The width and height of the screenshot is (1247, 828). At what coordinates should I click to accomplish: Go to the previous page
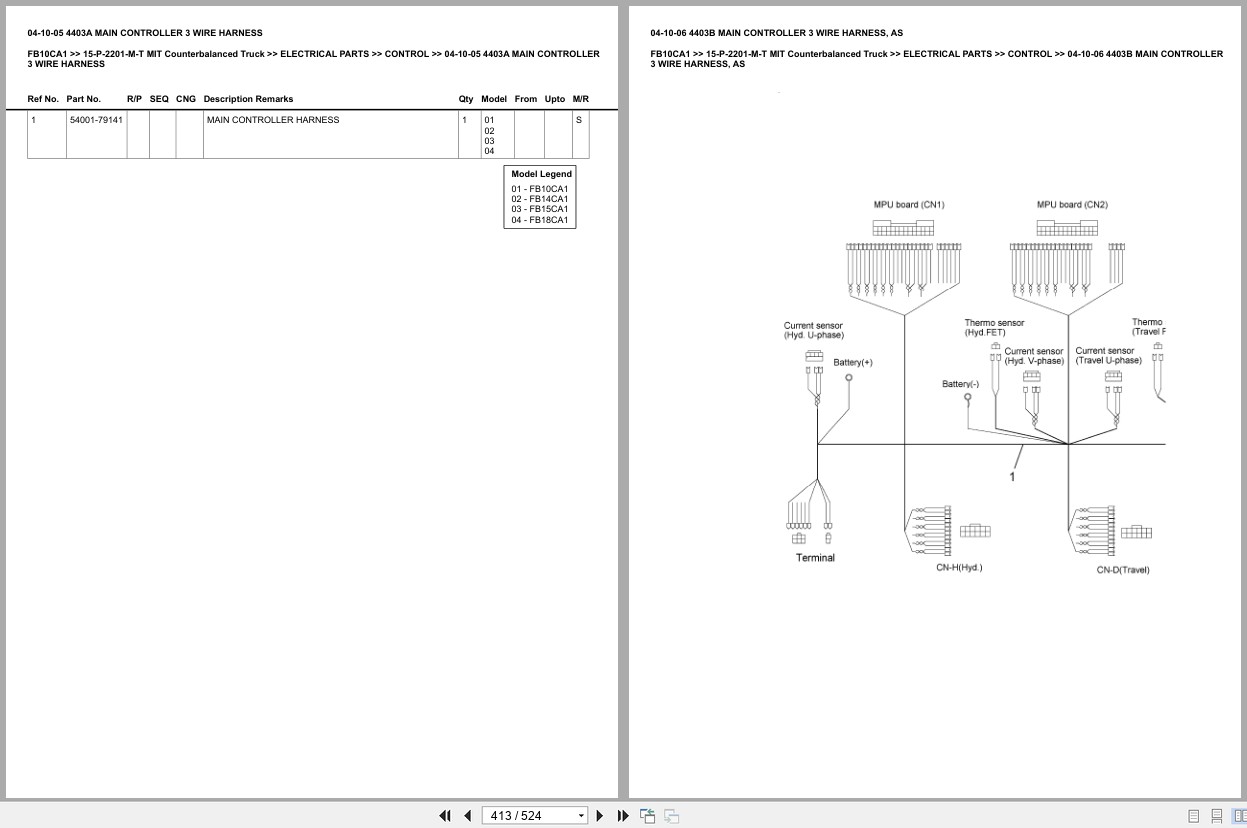pos(467,816)
